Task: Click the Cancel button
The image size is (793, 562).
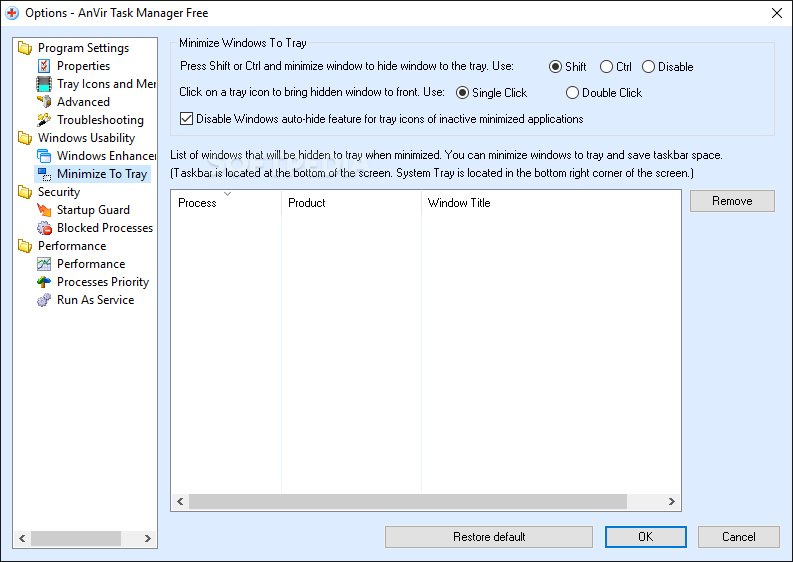Action: (x=738, y=537)
